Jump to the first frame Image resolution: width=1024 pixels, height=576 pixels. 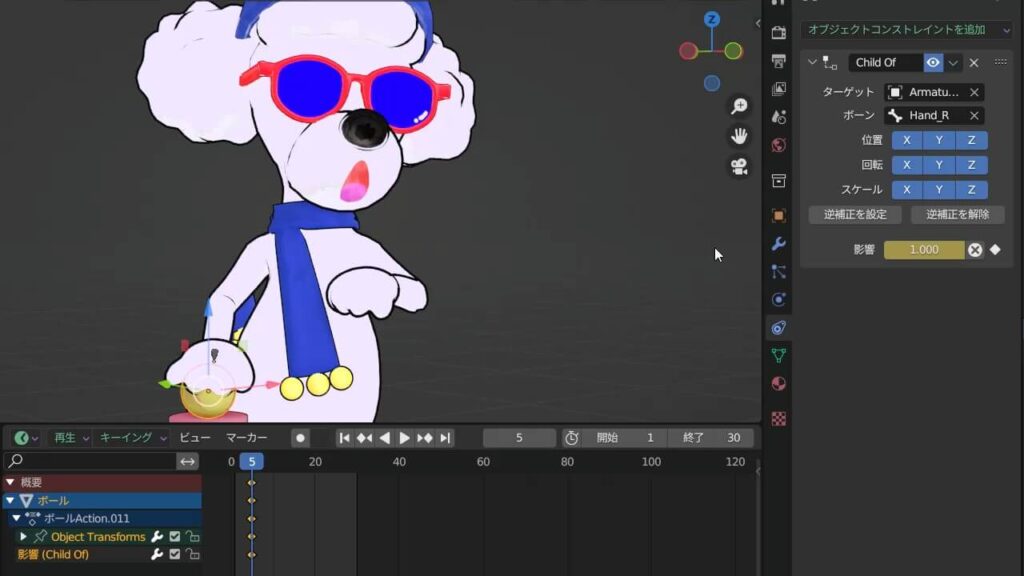(344, 438)
